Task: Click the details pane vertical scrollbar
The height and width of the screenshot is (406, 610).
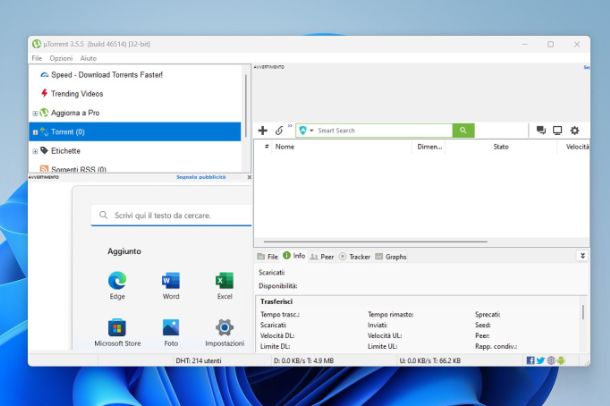Action: pos(583,312)
